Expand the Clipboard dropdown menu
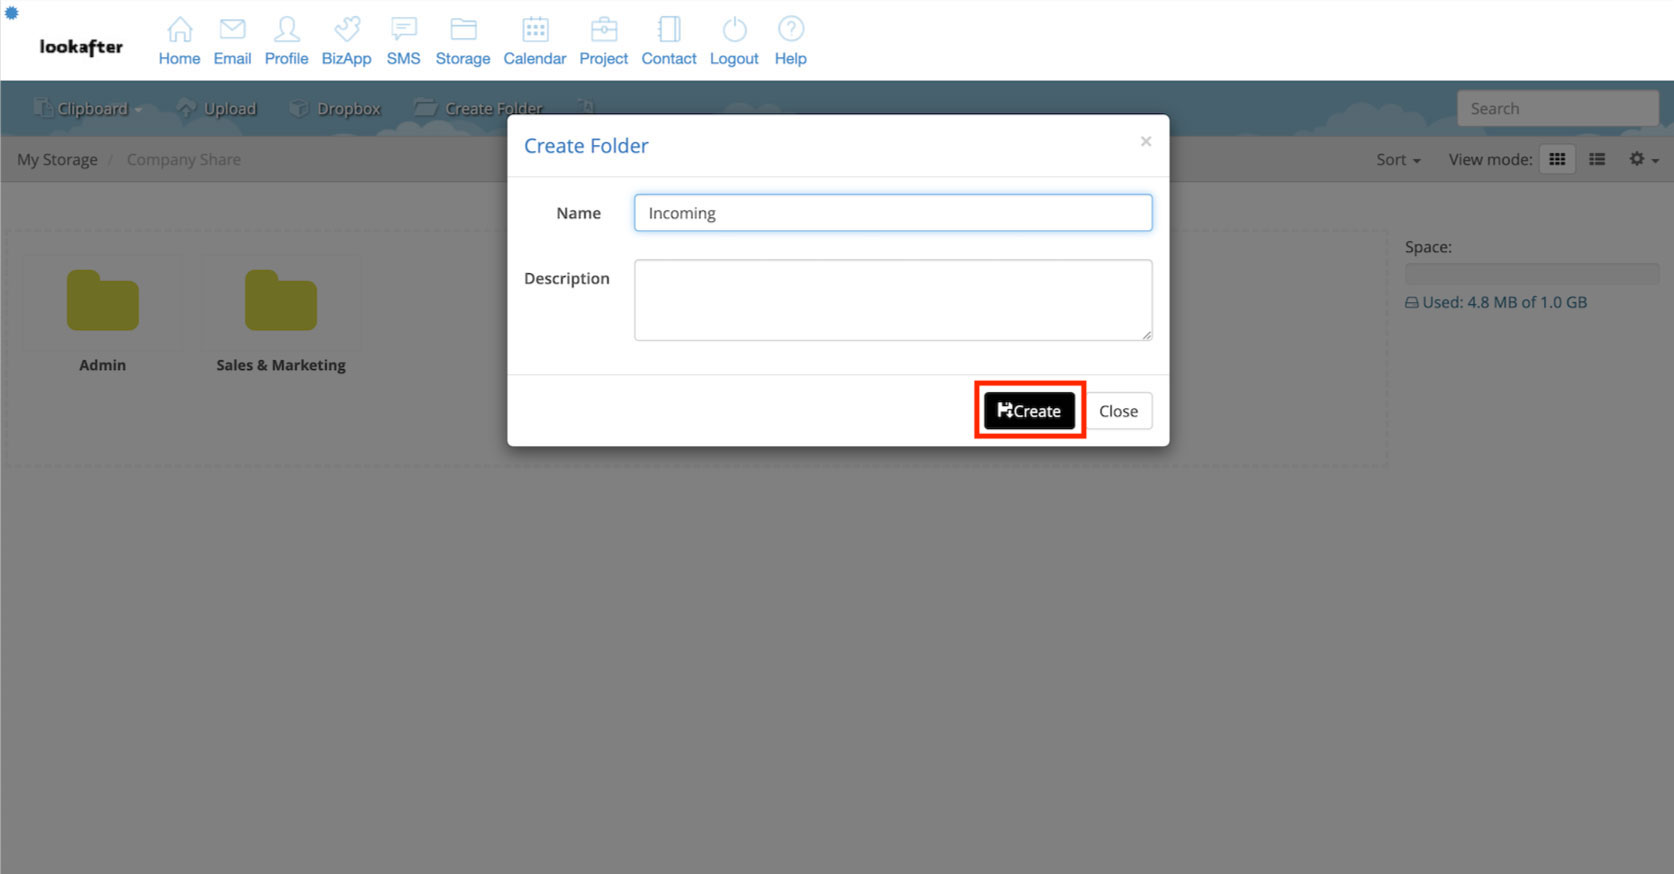 point(89,109)
